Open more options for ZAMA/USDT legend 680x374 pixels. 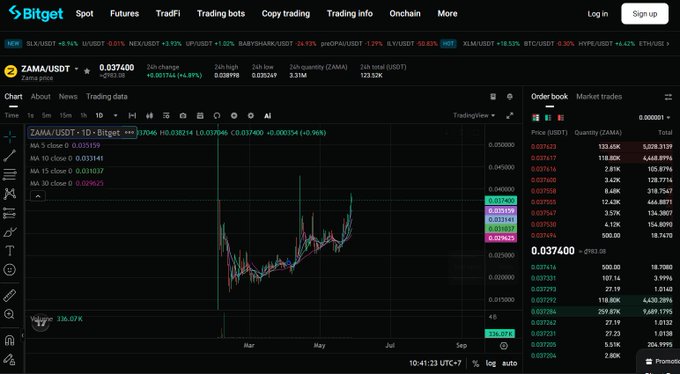tap(129, 133)
